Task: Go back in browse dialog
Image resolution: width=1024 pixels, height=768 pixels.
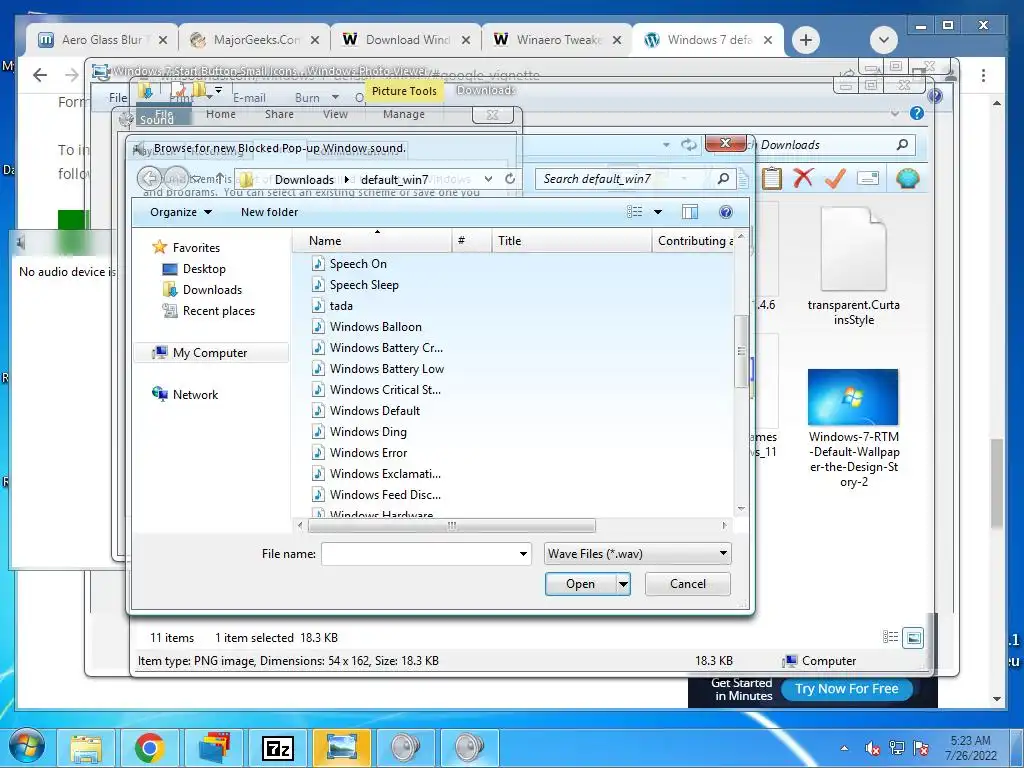Action: click(150, 178)
